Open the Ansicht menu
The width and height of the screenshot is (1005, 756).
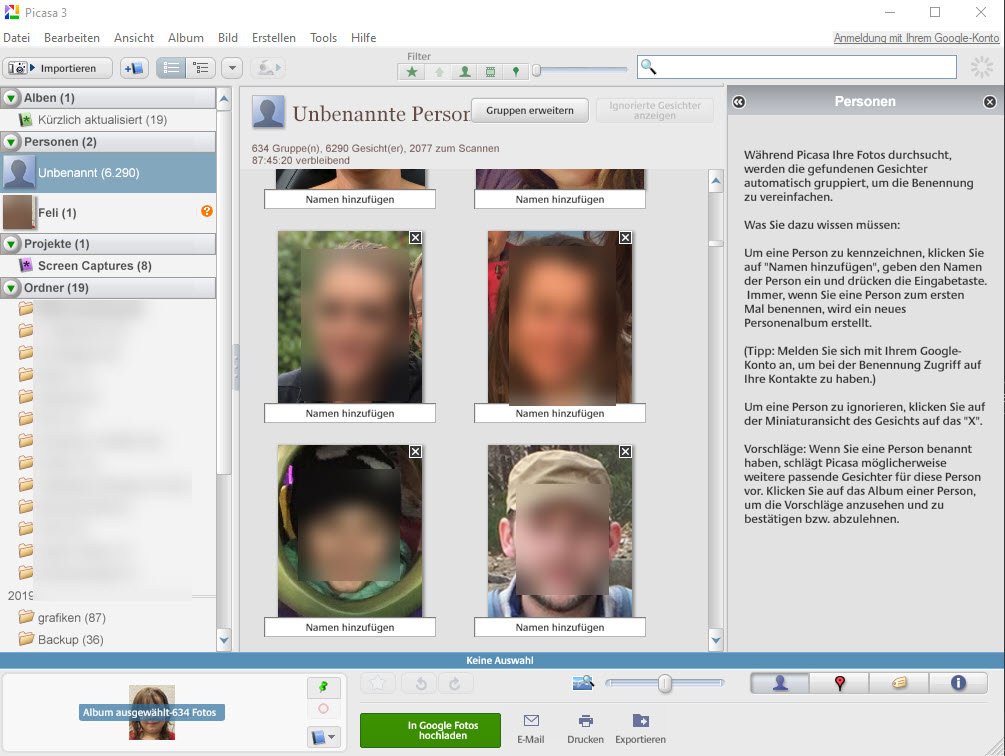point(134,38)
